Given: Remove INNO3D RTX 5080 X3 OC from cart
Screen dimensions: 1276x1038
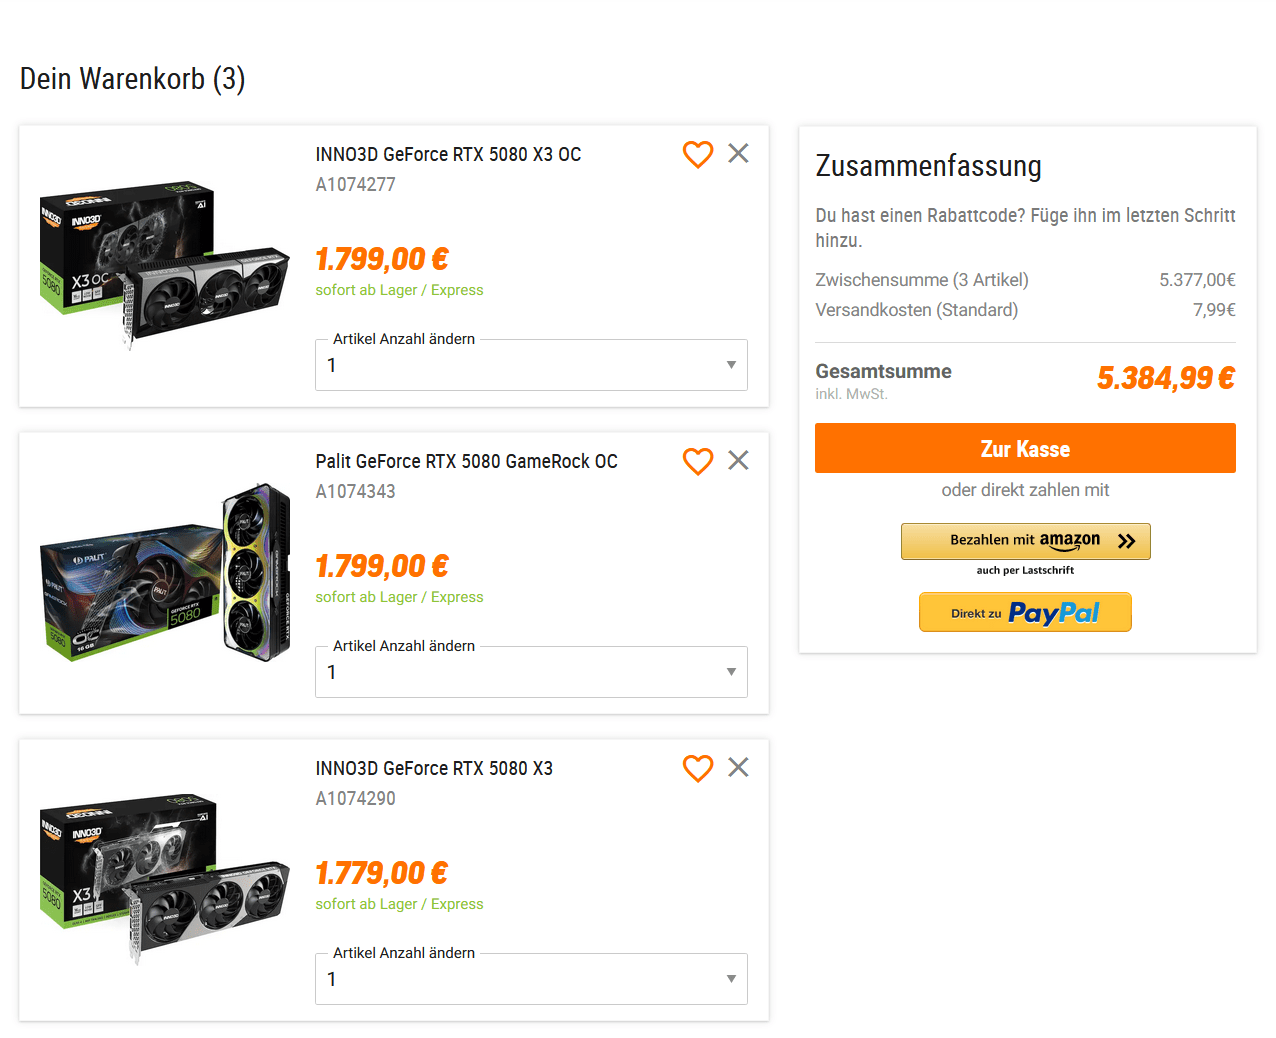Looking at the screenshot, I should [738, 153].
